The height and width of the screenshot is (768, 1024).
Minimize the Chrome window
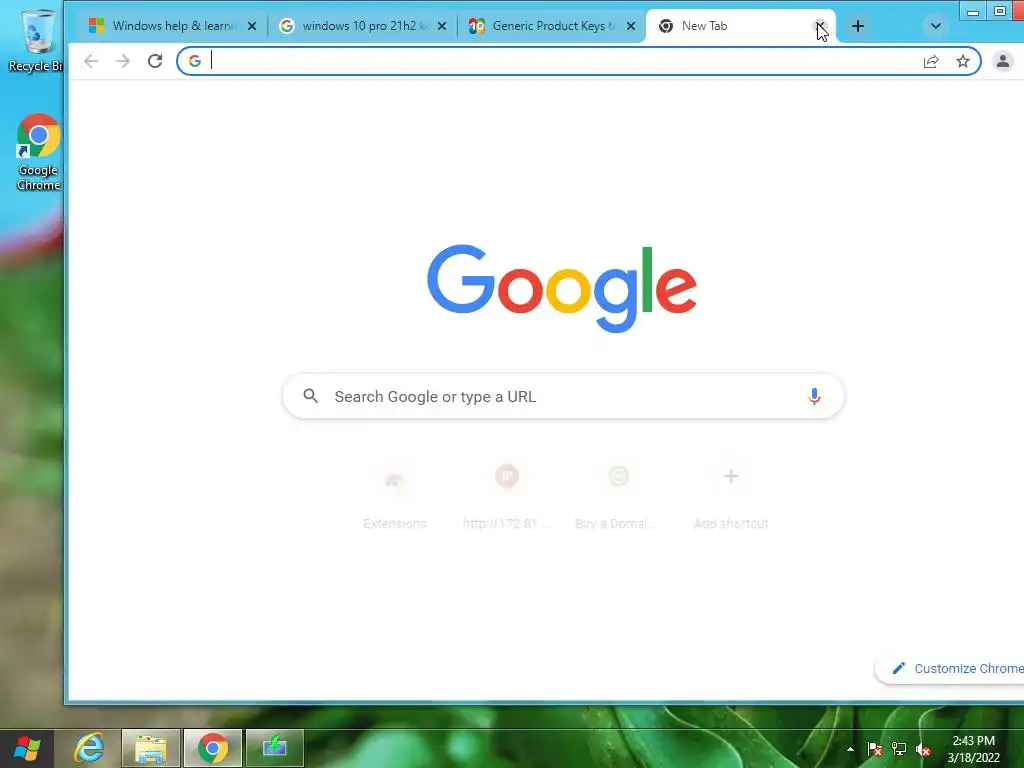(972, 11)
